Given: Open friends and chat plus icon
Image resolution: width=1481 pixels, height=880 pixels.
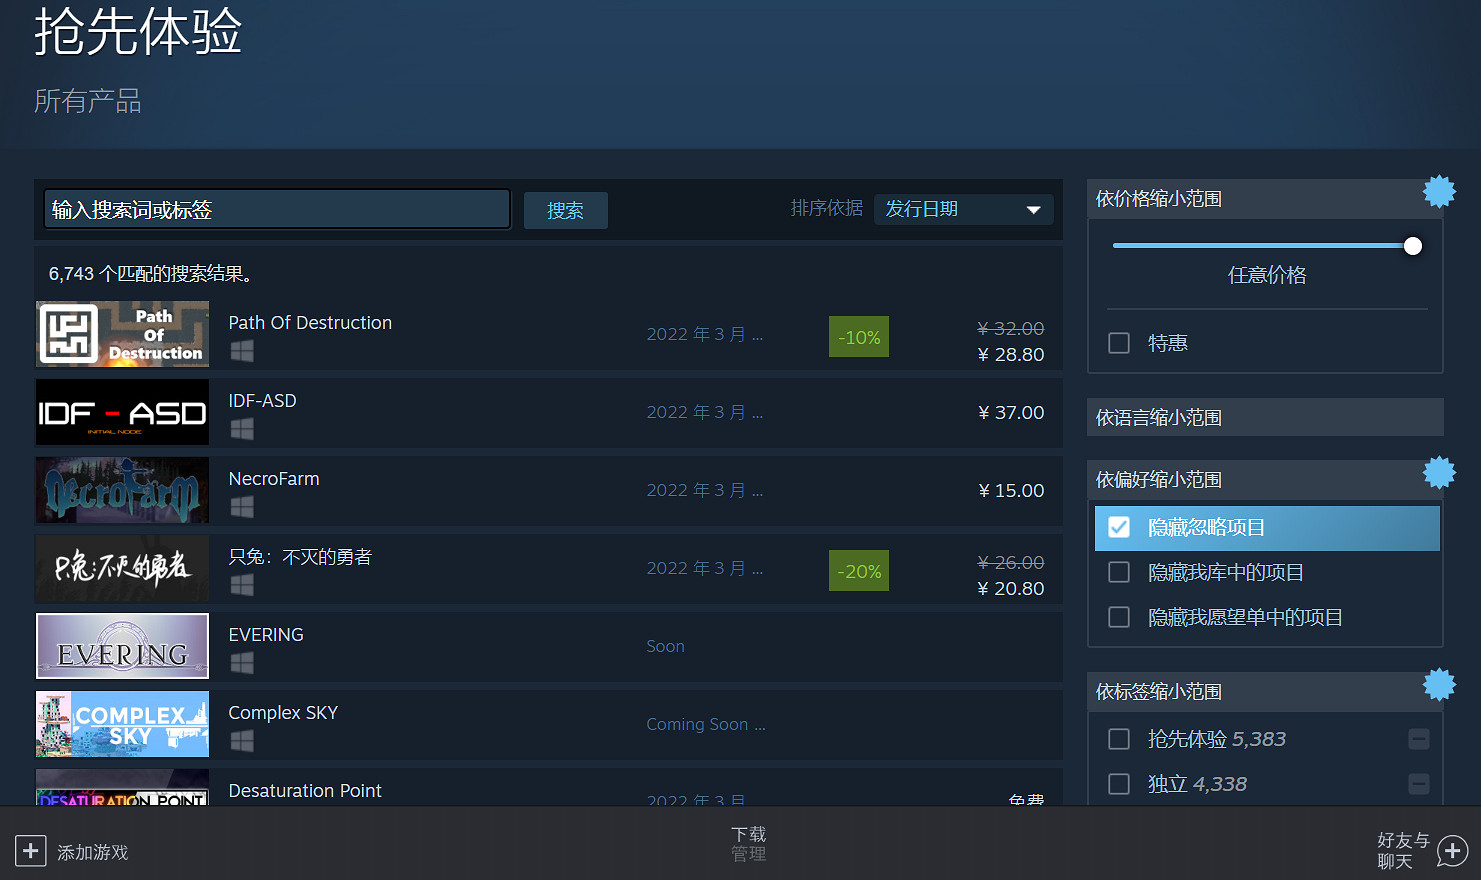Looking at the screenshot, I should [x=1452, y=851].
